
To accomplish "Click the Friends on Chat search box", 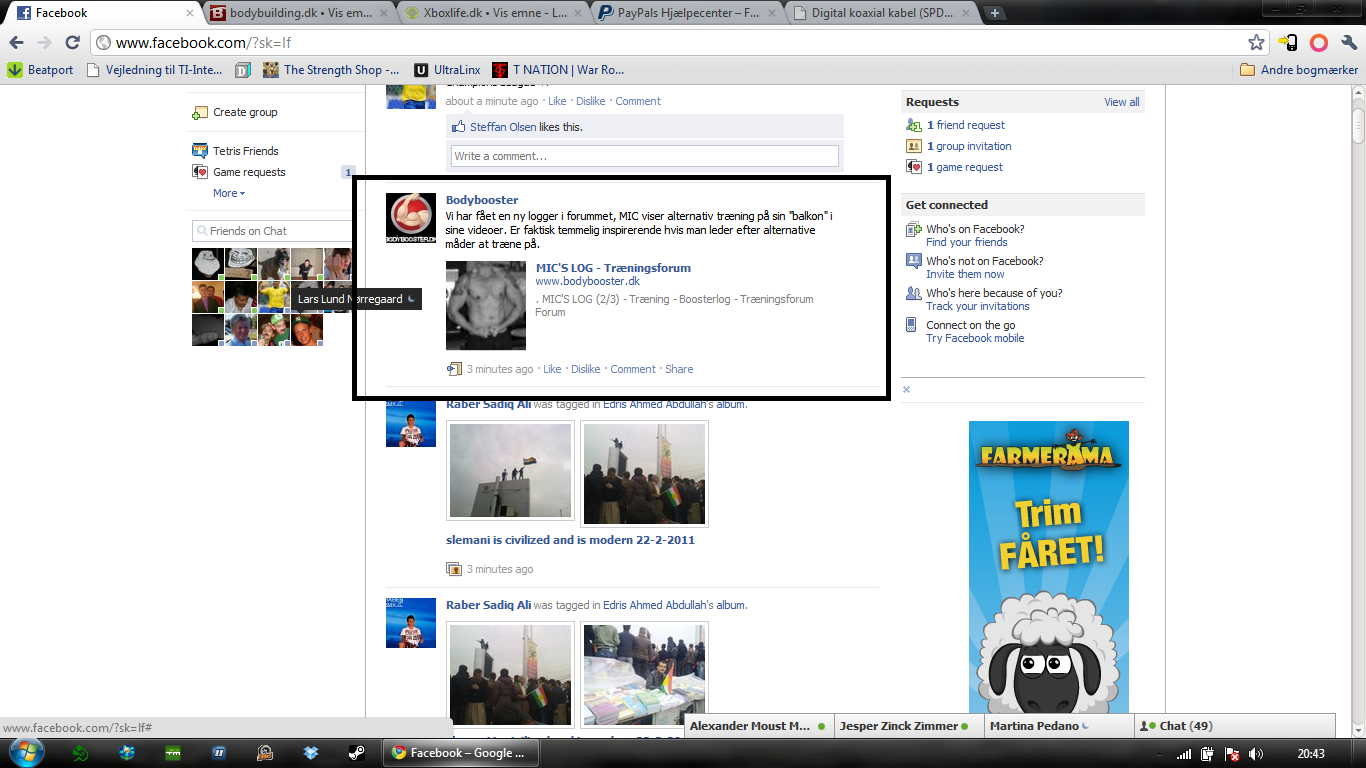I will click(x=272, y=231).
